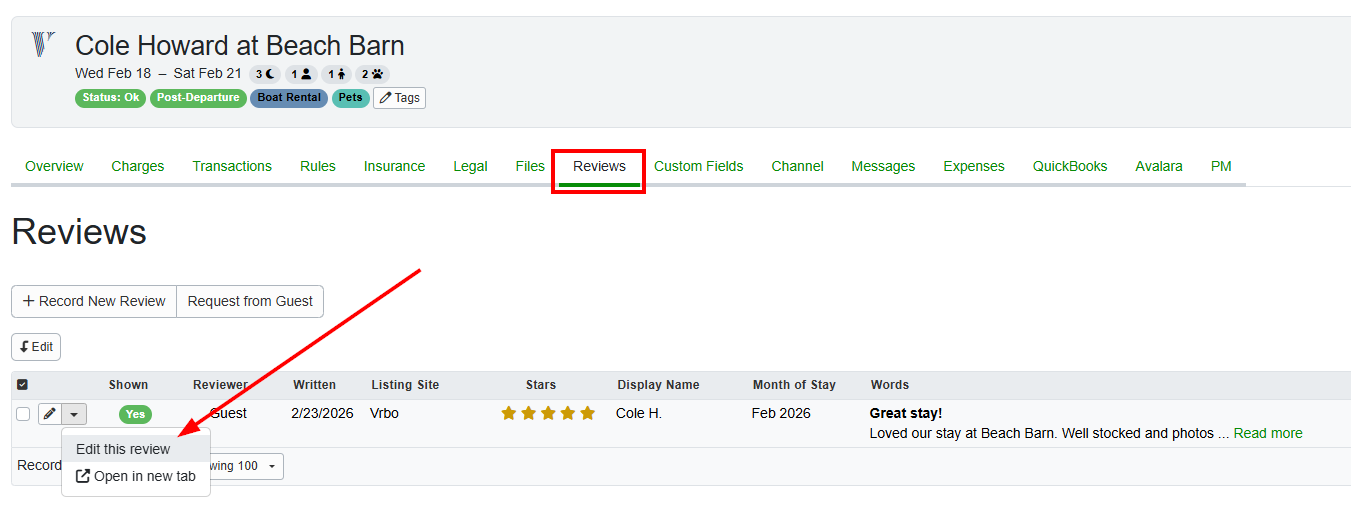The image size is (1351, 507).
Task: Open the Custom Fields tab
Action: tap(699, 166)
